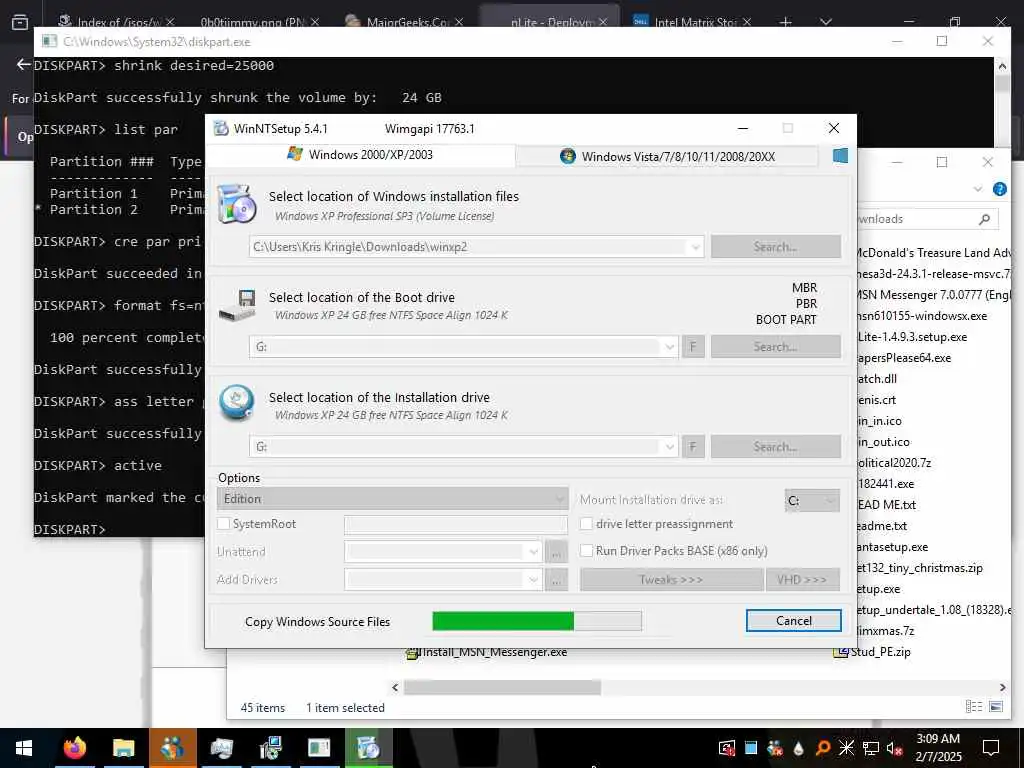Screen dimensions: 1024x768
Task: Go back using the browser arrow
Action: coord(24,64)
